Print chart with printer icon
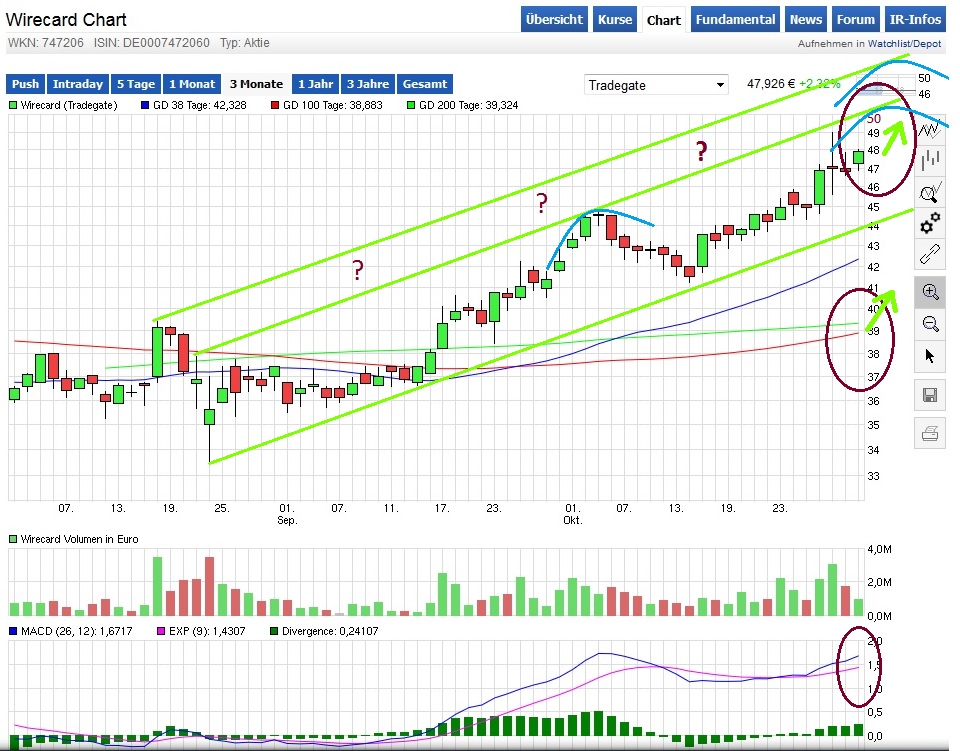 (930, 434)
